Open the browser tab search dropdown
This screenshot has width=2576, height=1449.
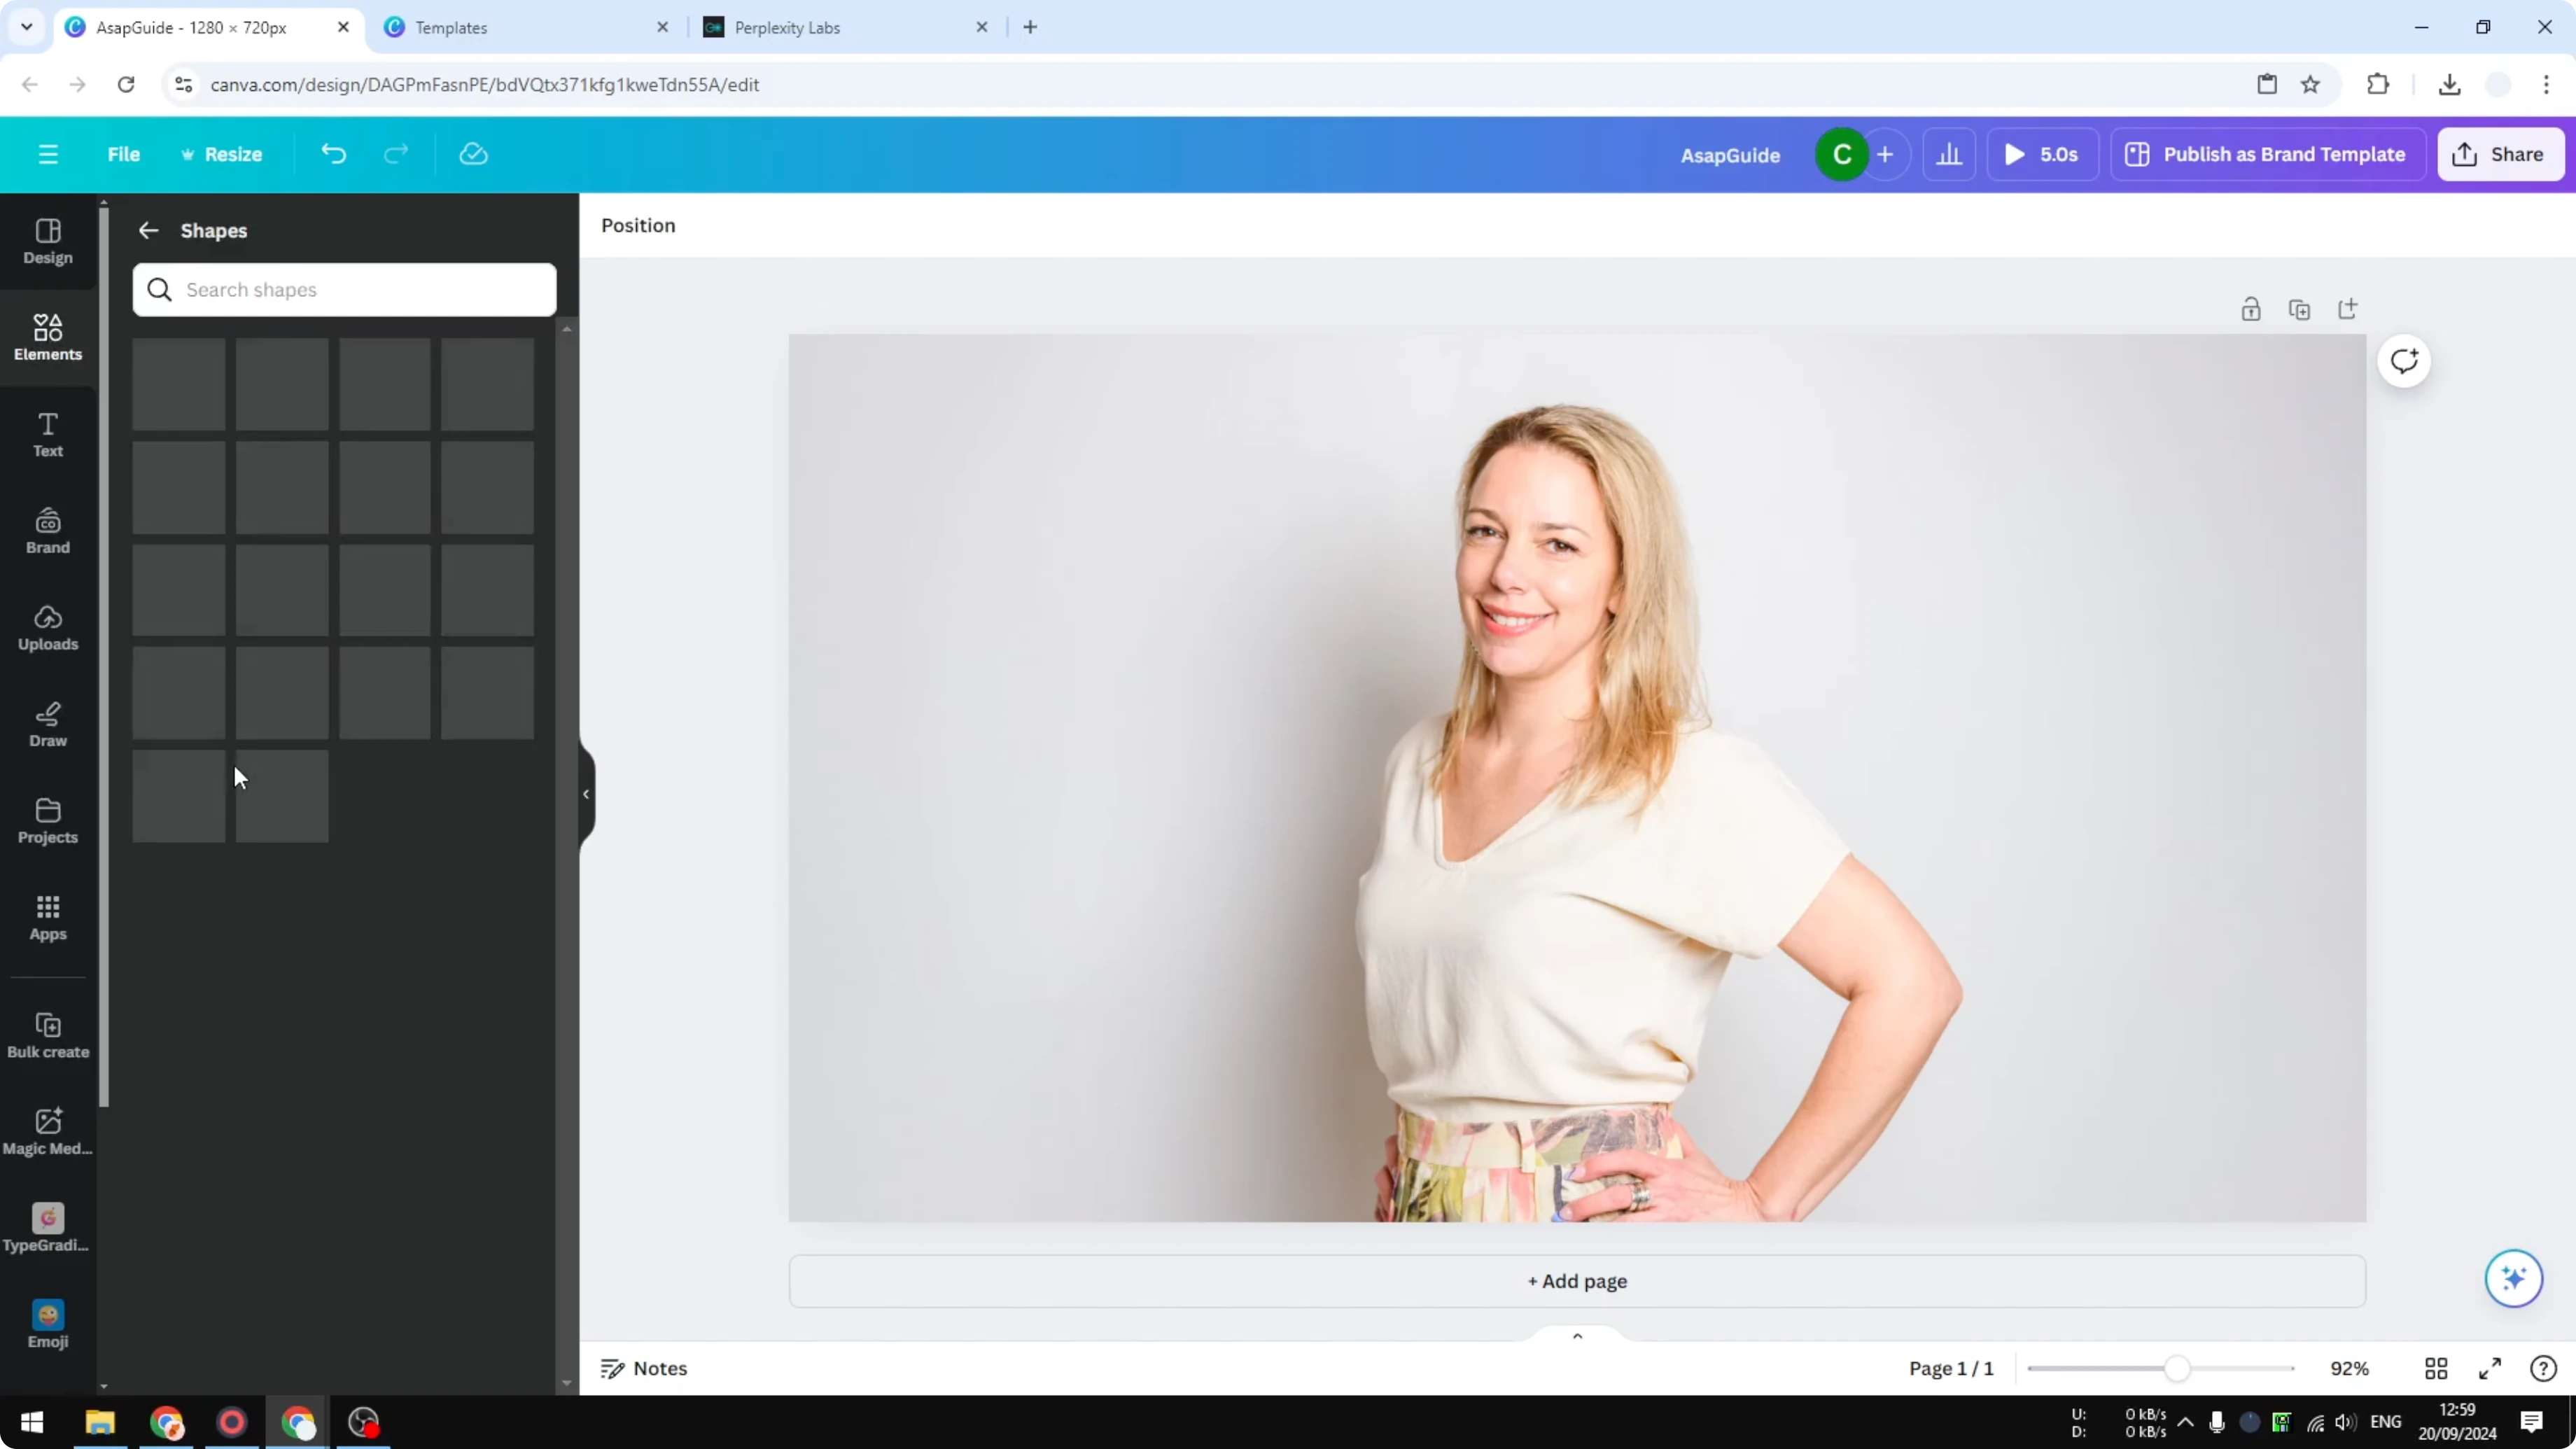27,27
